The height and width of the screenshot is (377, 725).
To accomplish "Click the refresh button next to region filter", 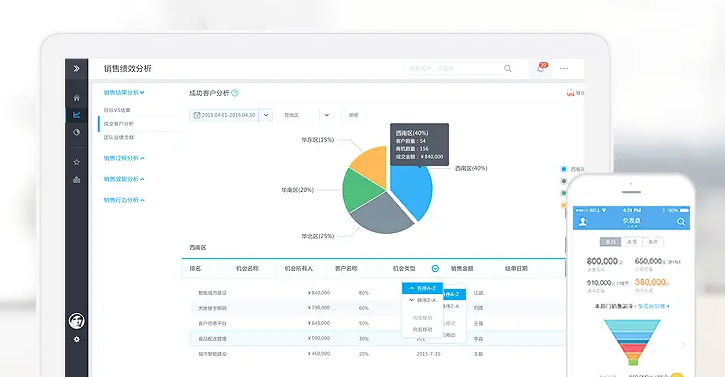I will coord(354,115).
